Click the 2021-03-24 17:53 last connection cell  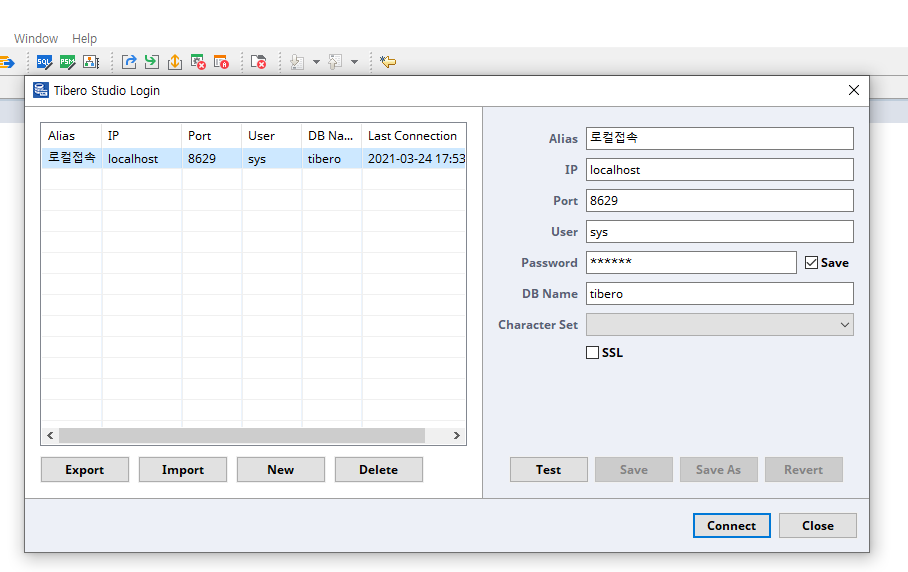[414, 158]
